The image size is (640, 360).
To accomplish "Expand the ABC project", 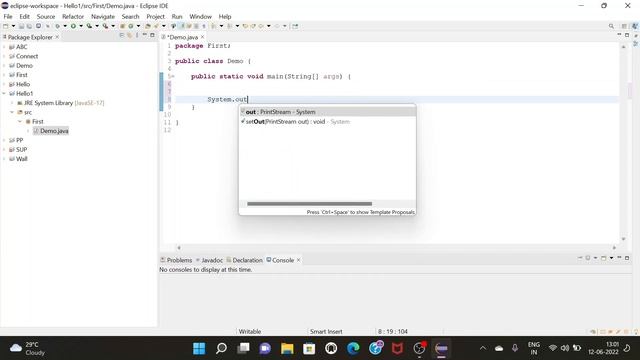I will (4, 47).
